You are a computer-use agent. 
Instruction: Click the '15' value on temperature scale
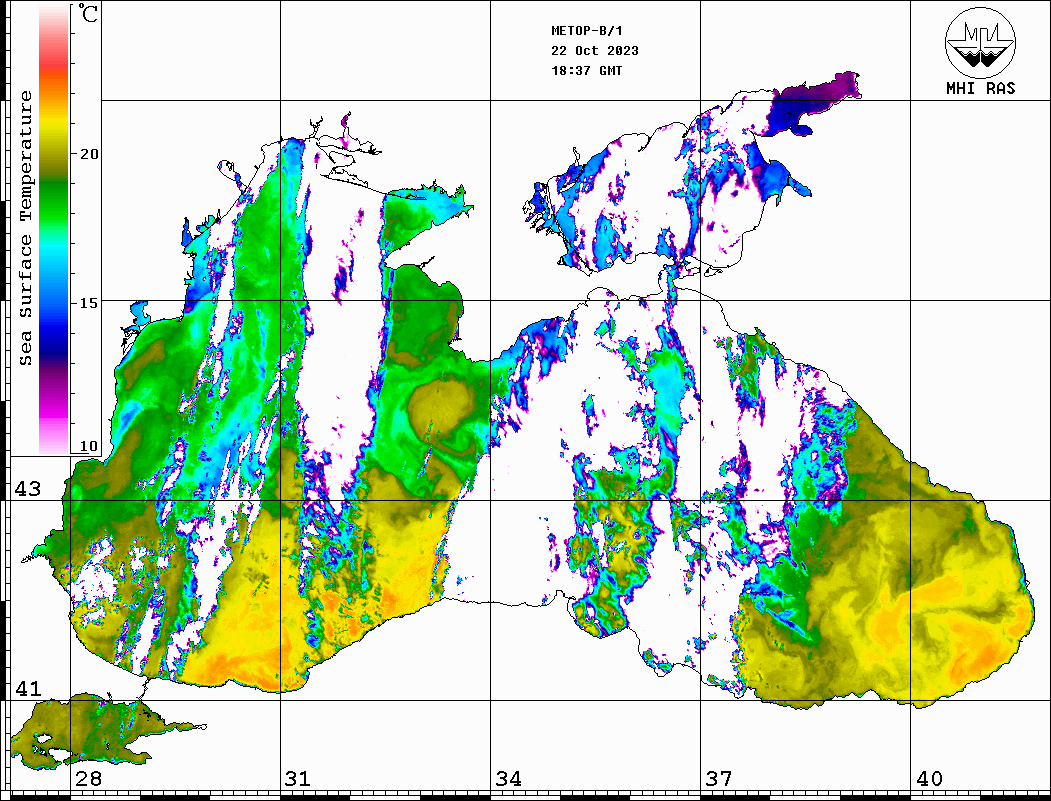pos(88,303)
